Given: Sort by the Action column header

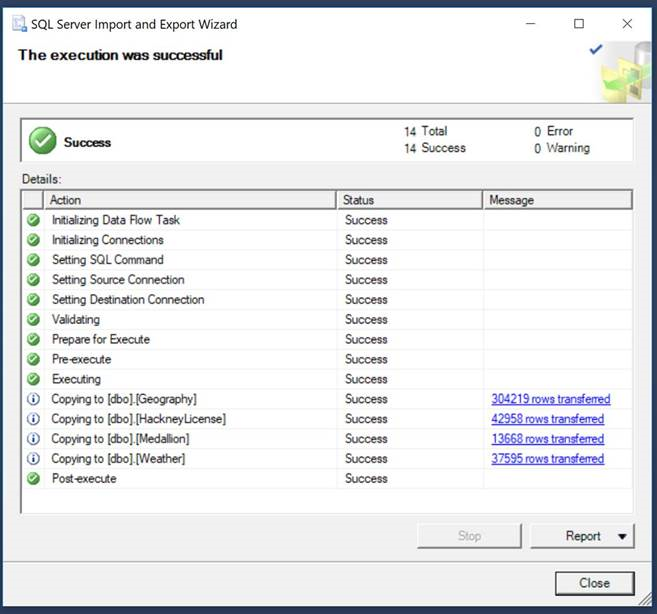Looking at the screenshot, I should pyautogui.click(x=190, y=200).
